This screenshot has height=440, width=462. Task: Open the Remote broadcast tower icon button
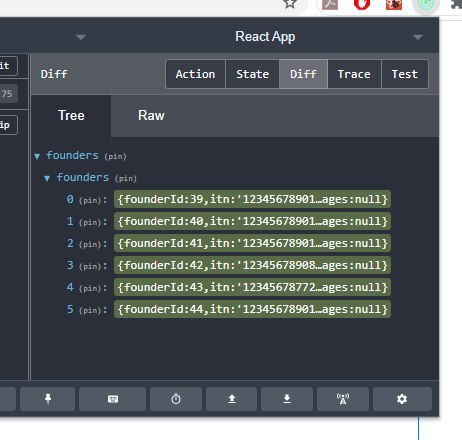click(x=343, y=399)
